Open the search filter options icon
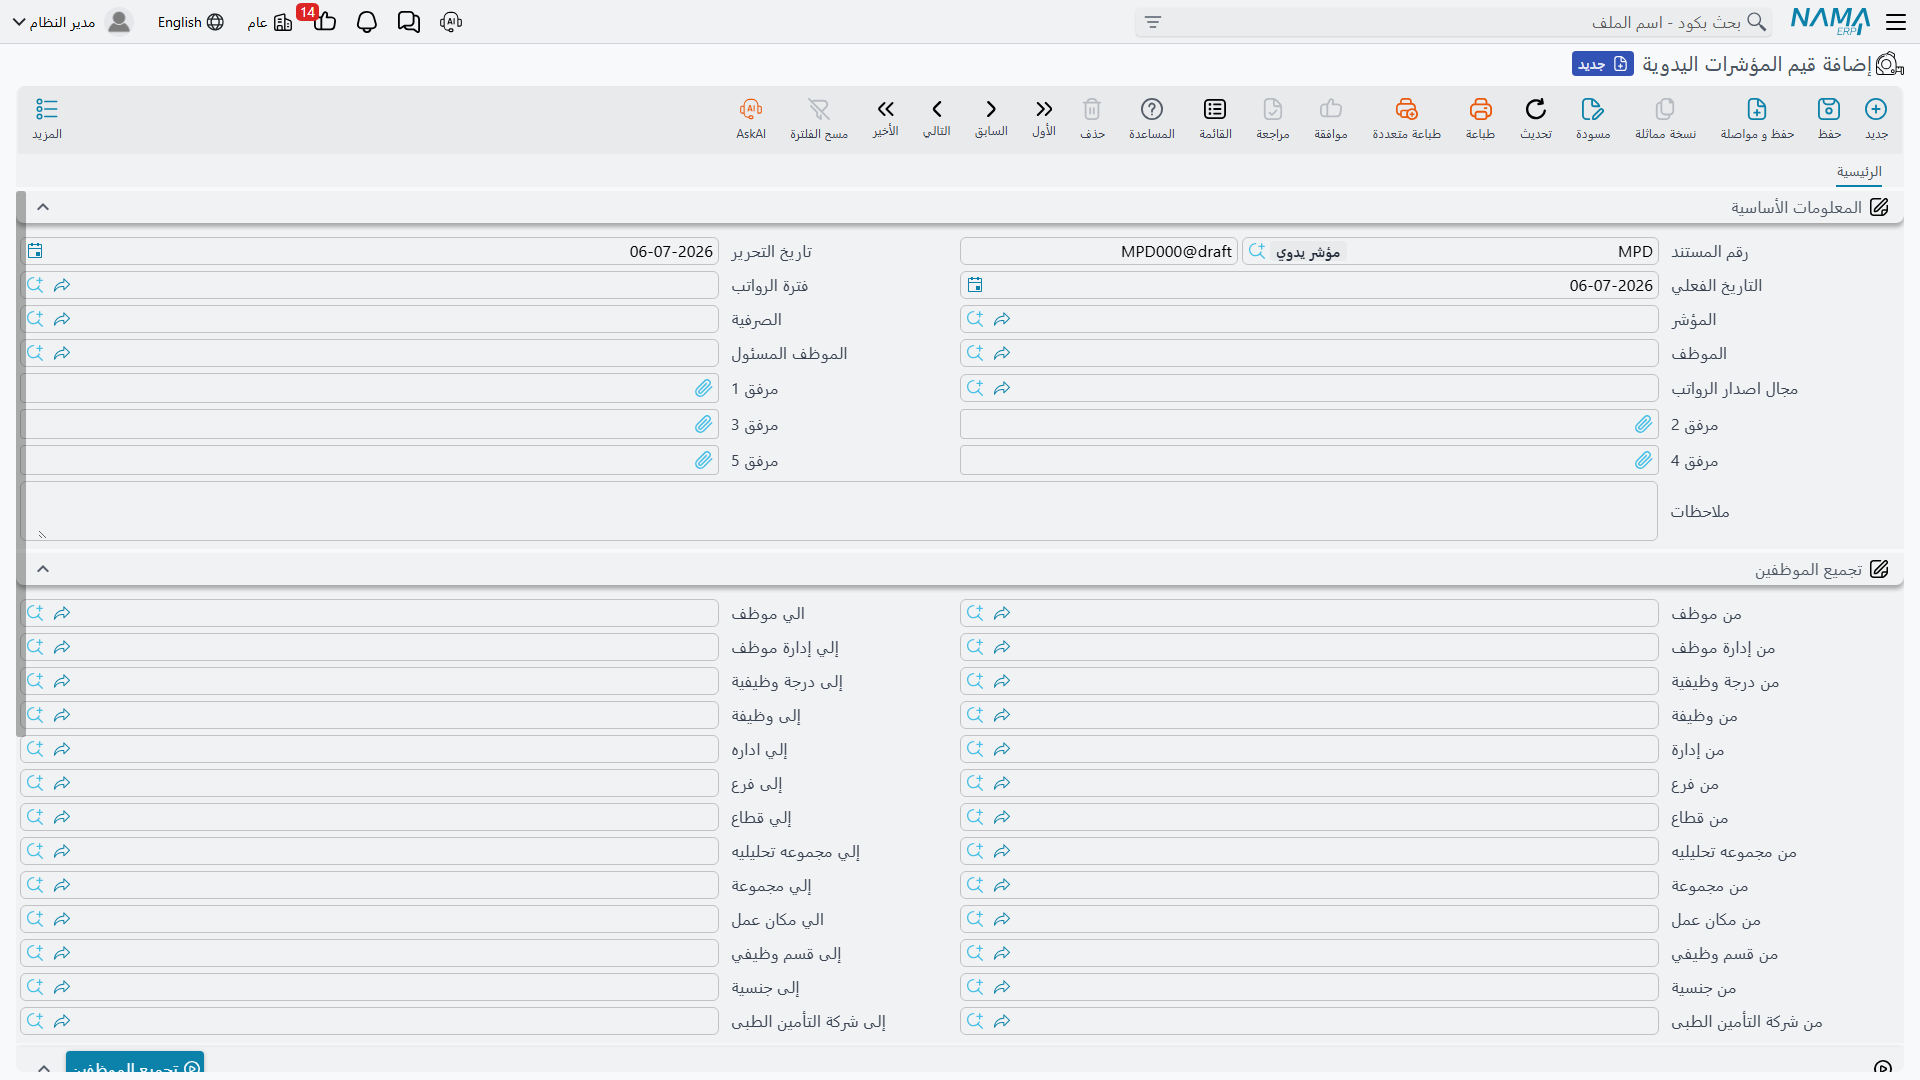 (x=1153, y=22)
